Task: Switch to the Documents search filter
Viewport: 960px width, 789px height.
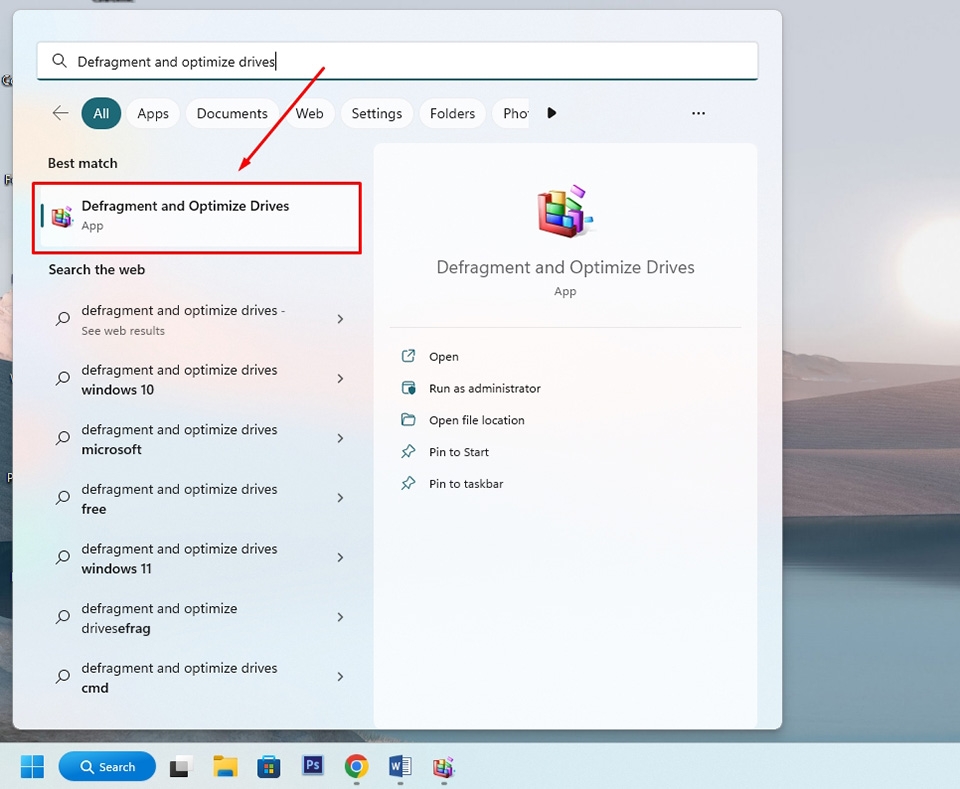Action: 232,113
